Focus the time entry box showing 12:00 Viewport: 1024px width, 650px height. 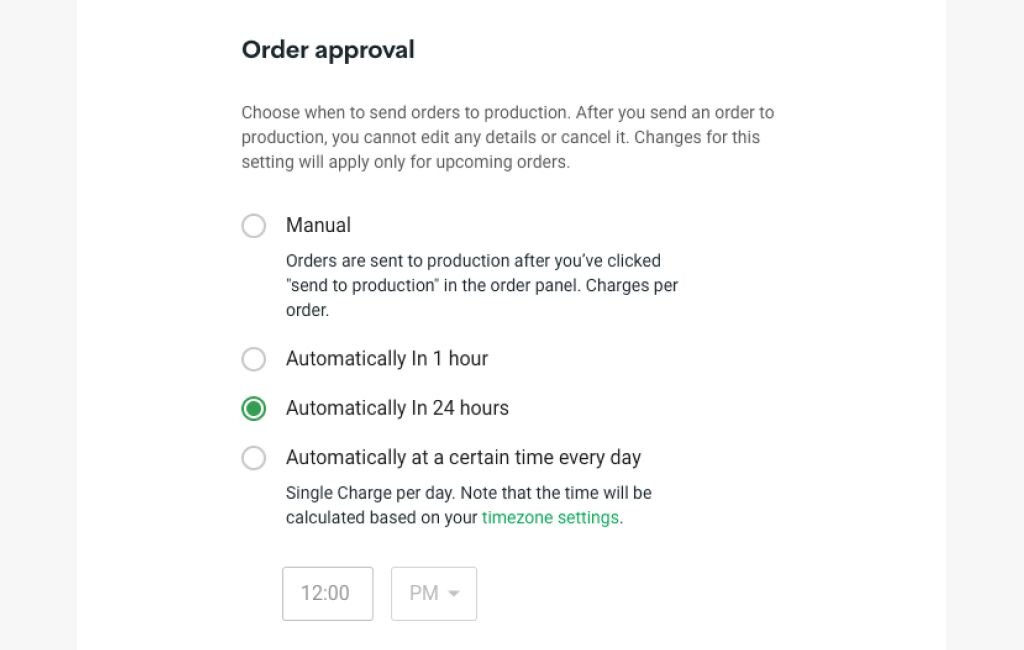[327, 593]
